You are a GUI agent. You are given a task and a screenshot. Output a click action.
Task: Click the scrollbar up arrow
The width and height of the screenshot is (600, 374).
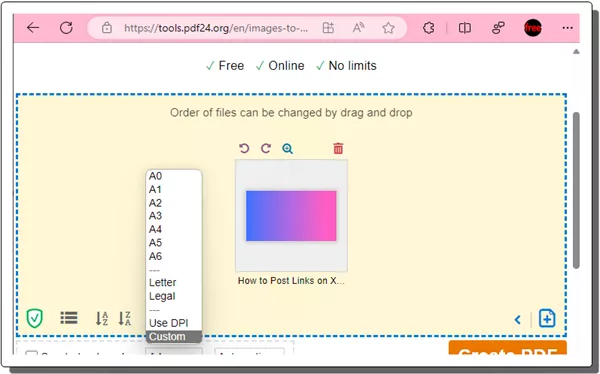tap(576, 52)
